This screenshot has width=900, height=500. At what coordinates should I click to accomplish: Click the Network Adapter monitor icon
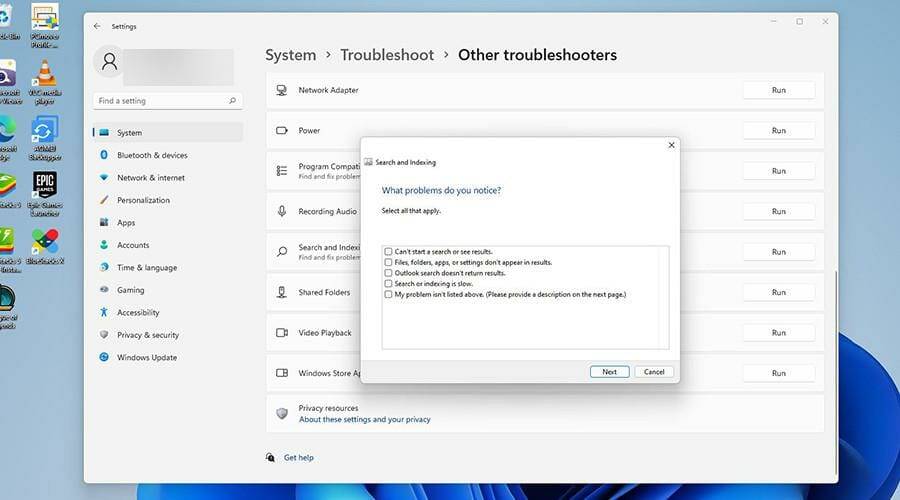[x=282, y=90]
